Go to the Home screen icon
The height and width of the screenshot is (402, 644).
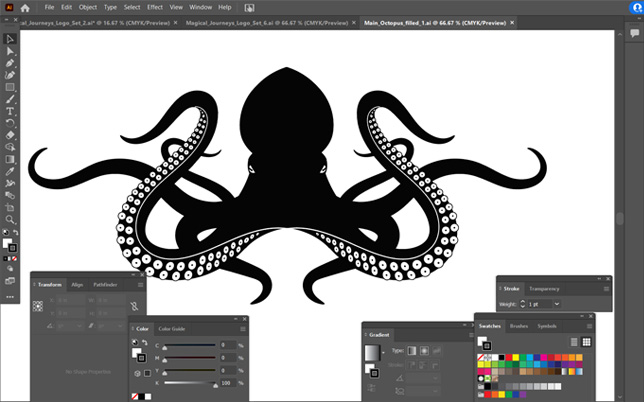click(x=25, y=7)
